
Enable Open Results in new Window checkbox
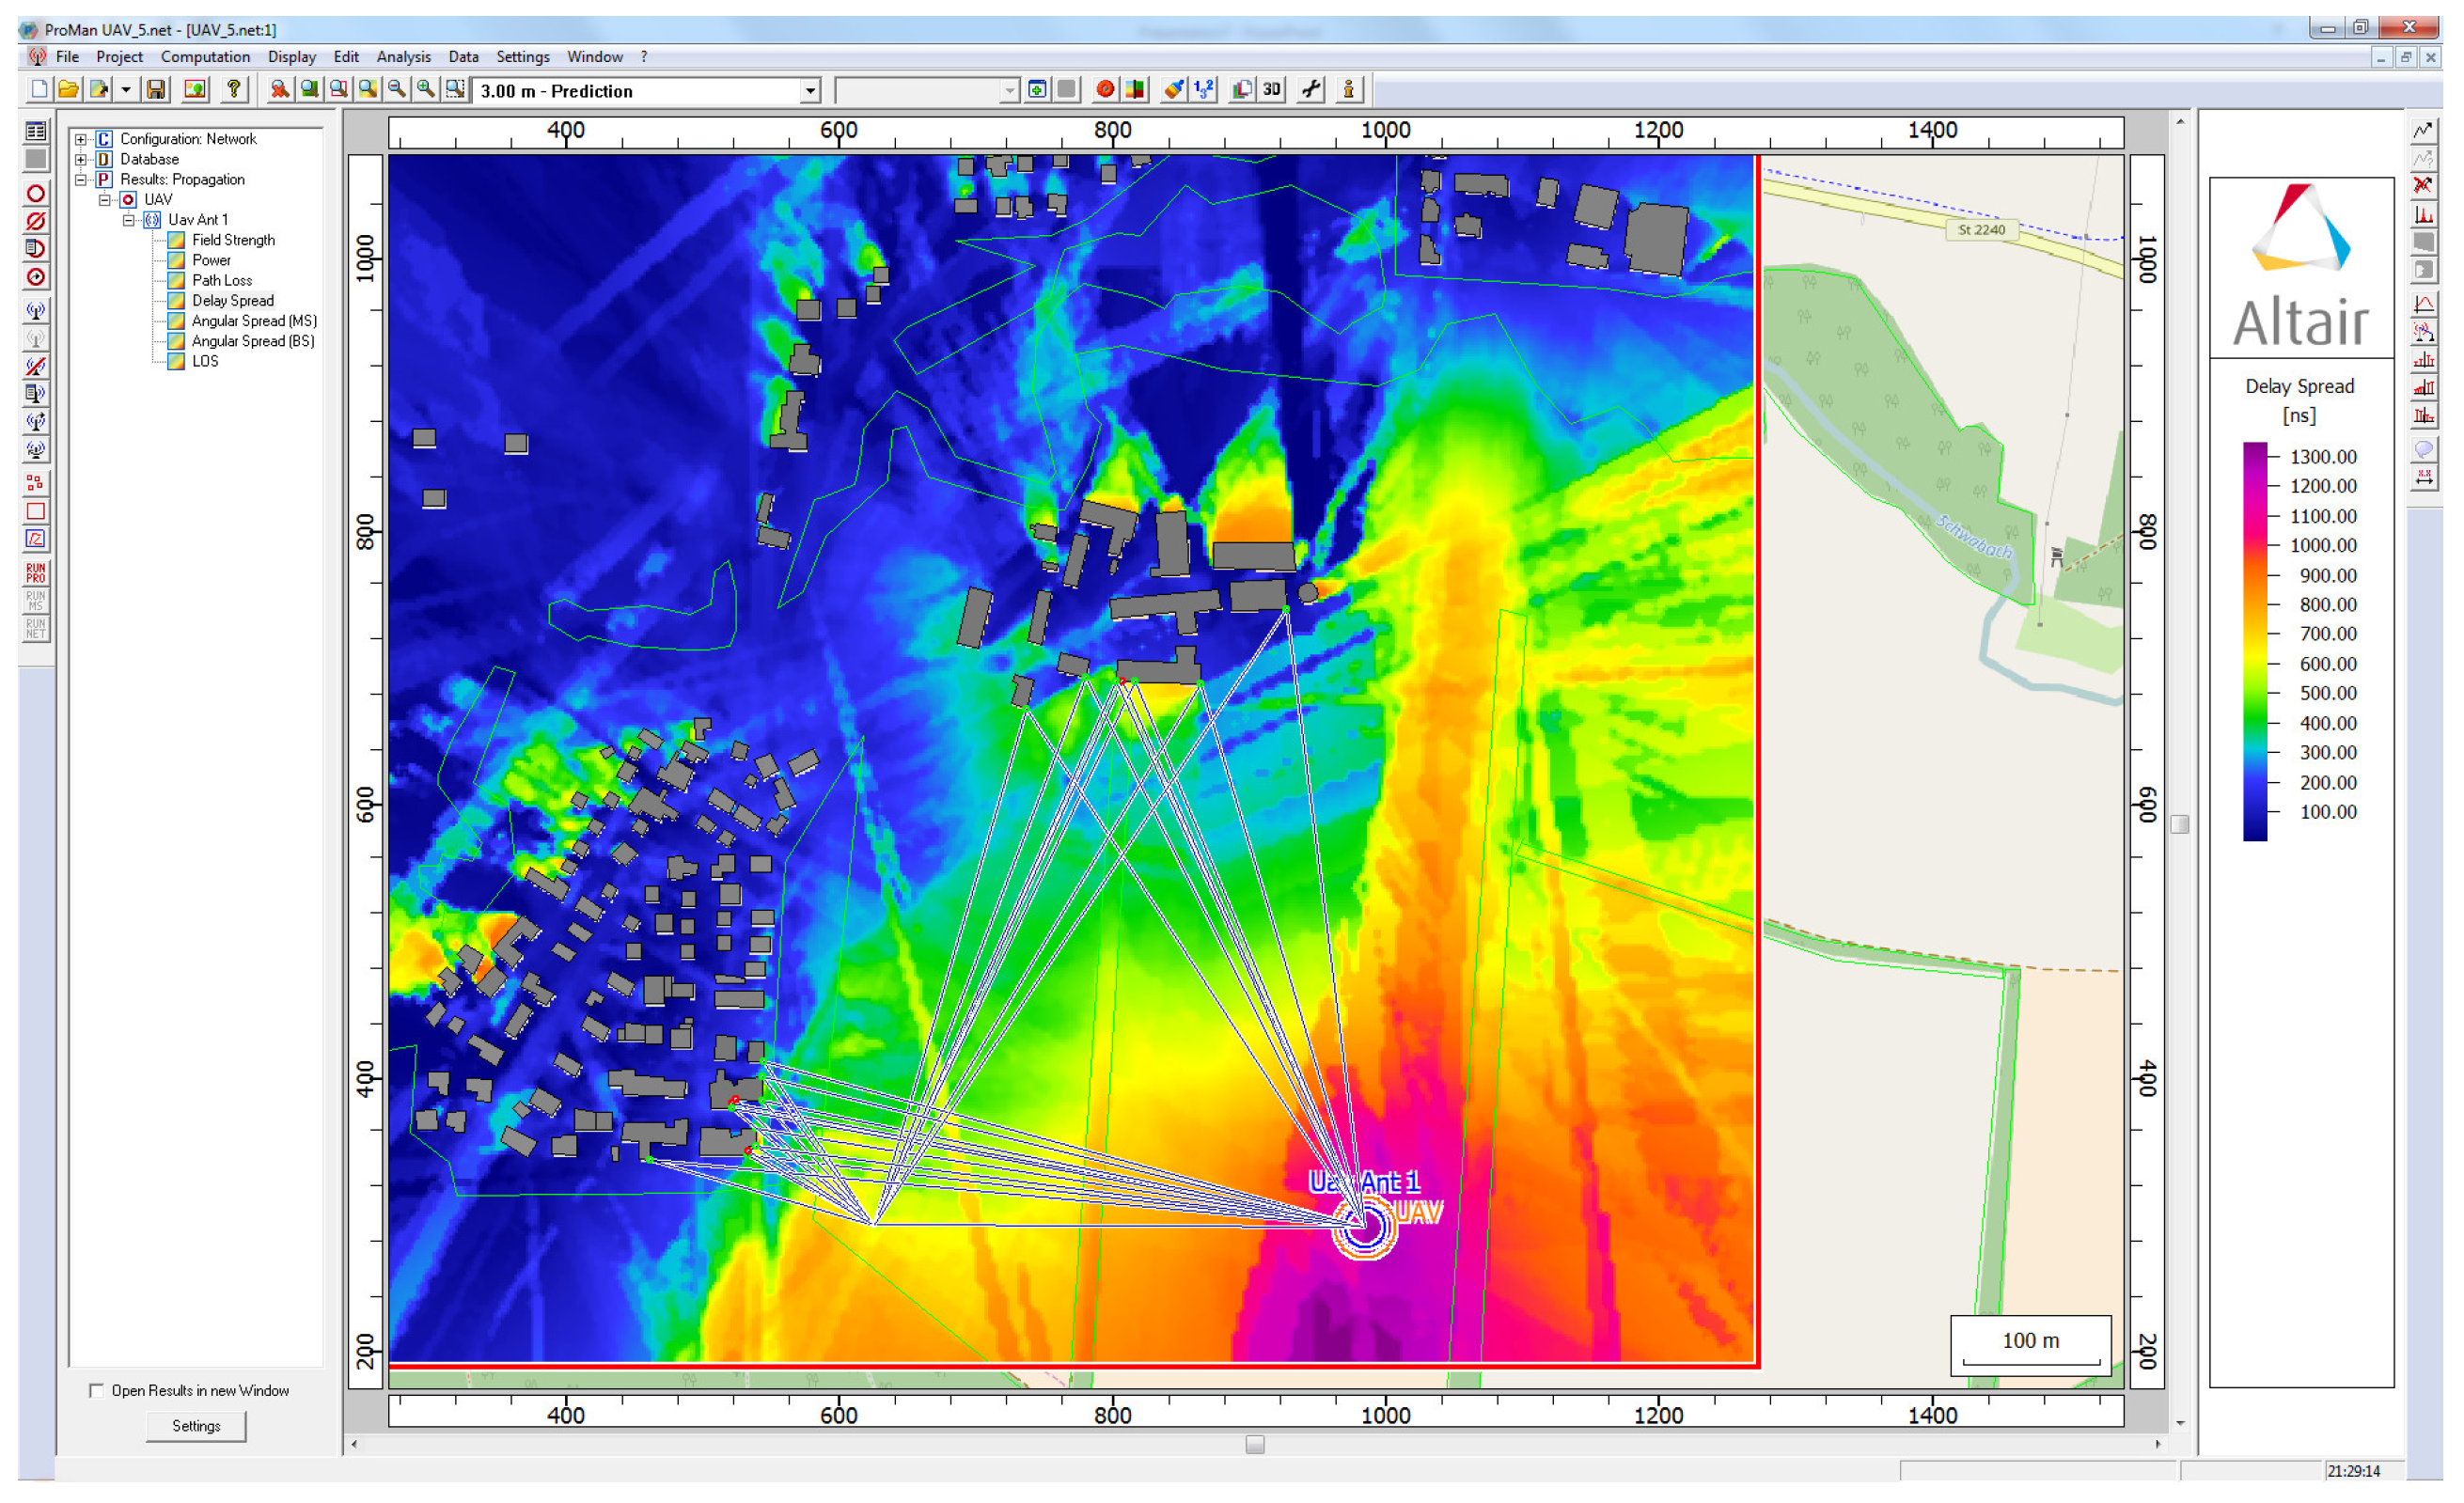(x=97, y=1391)
